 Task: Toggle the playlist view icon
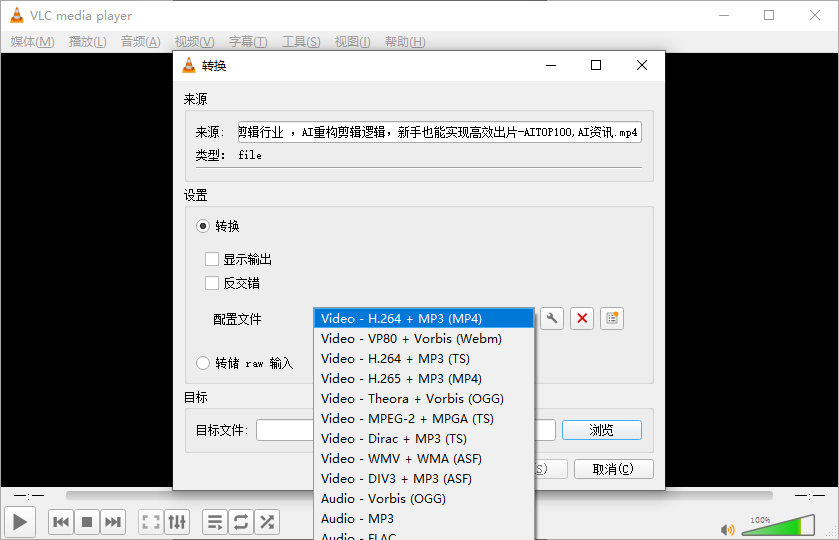click(215, 522)
